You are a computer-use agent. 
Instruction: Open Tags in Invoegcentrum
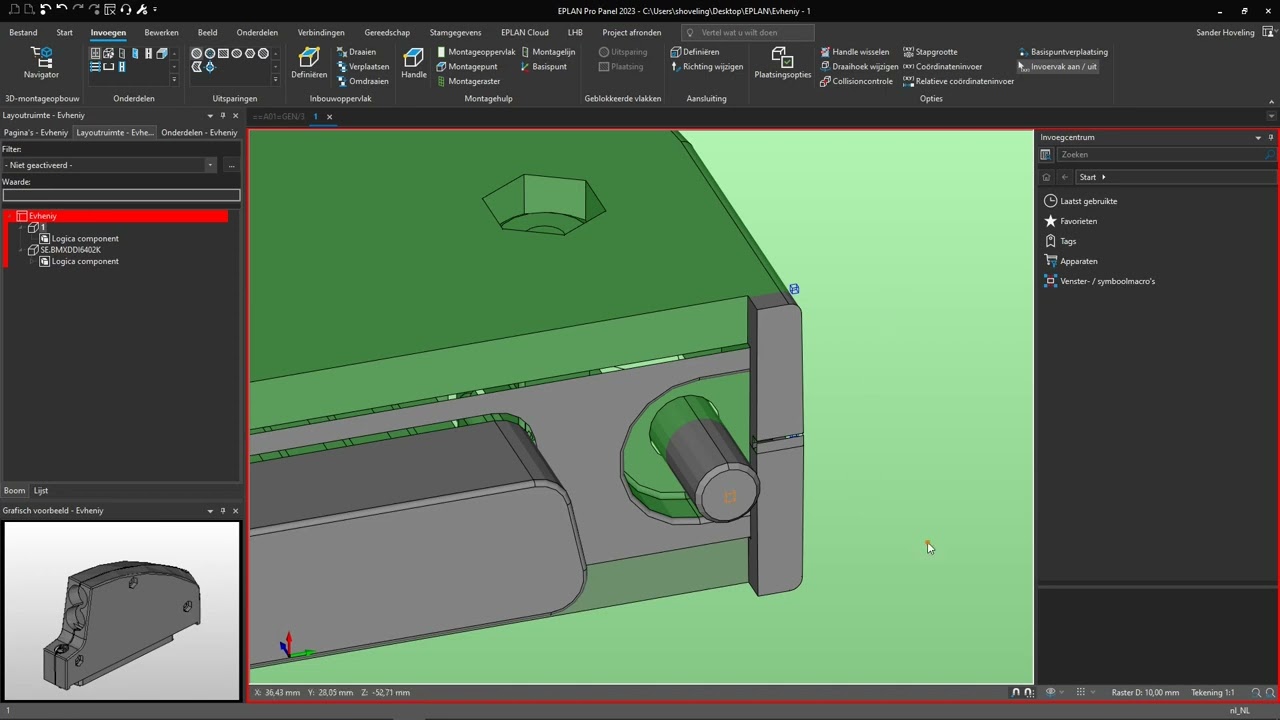pos(1060,241)
